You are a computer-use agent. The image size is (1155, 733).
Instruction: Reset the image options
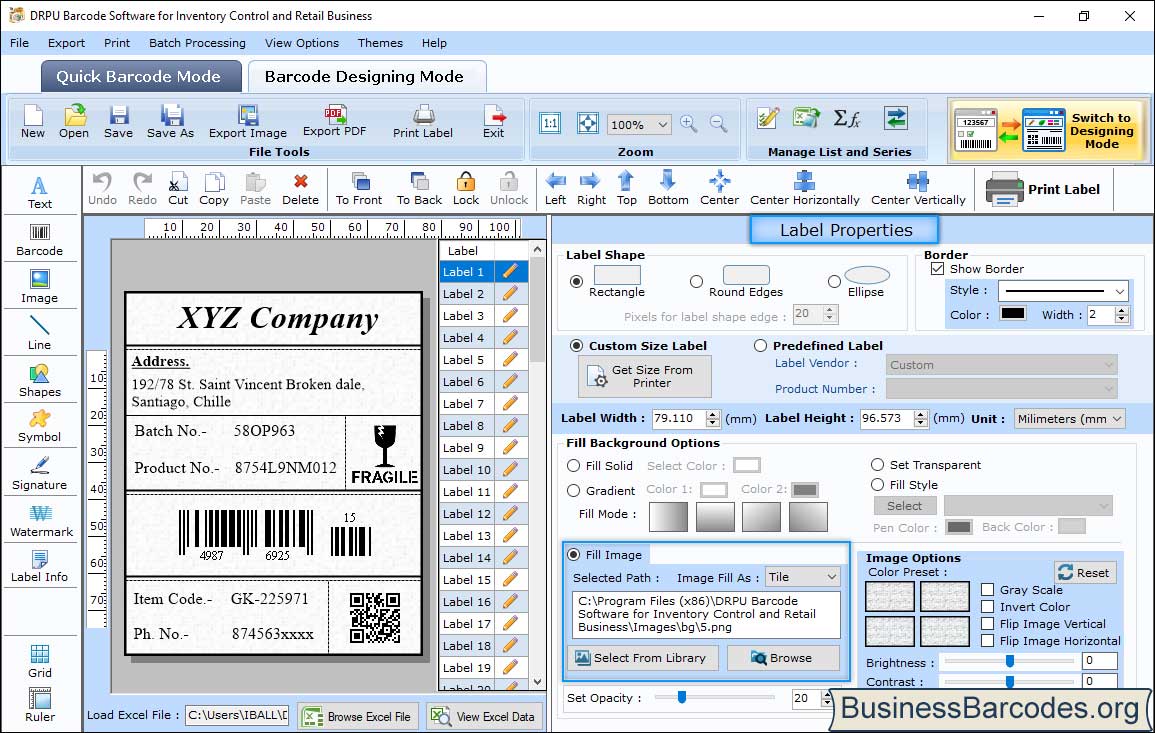1084,572
